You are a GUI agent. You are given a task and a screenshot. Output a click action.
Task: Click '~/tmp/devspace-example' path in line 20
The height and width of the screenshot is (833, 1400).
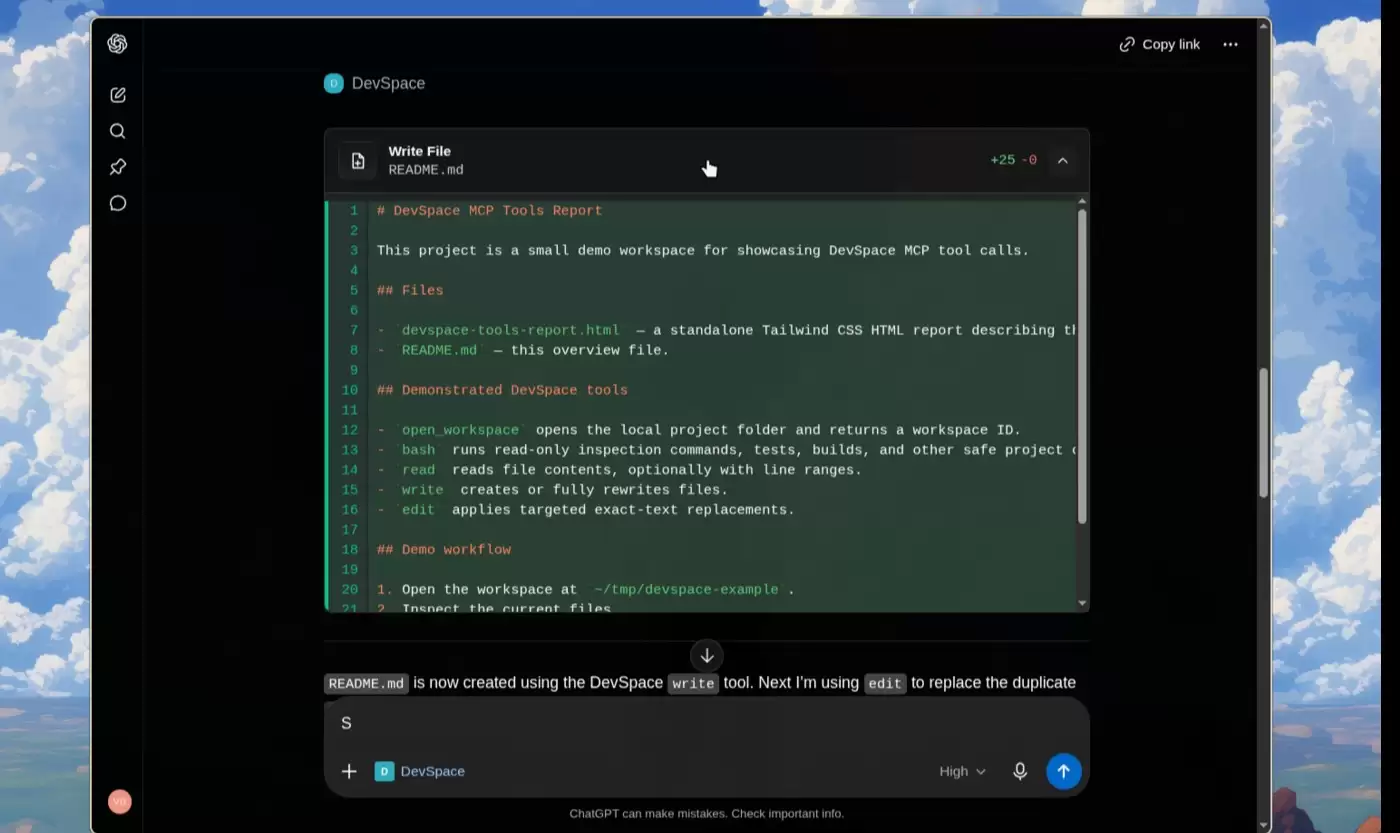686,590
